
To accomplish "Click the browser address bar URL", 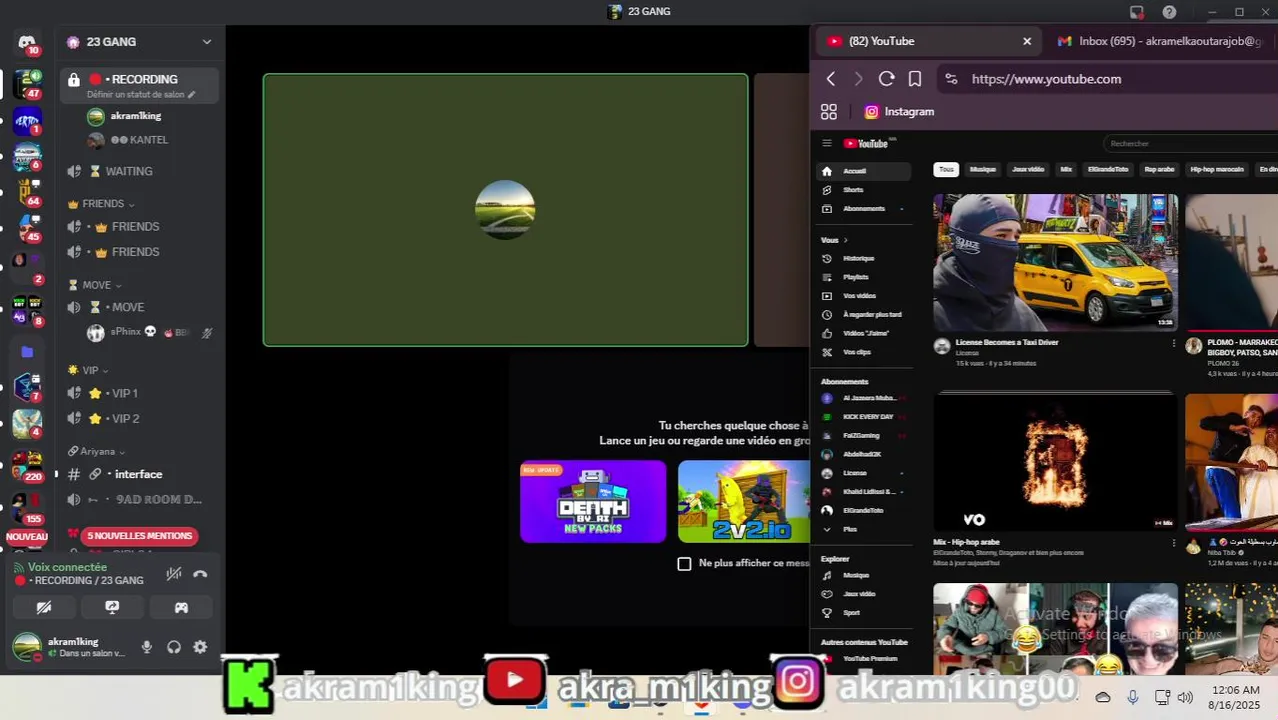I will pyautogui.click(x=1046, y=79).
